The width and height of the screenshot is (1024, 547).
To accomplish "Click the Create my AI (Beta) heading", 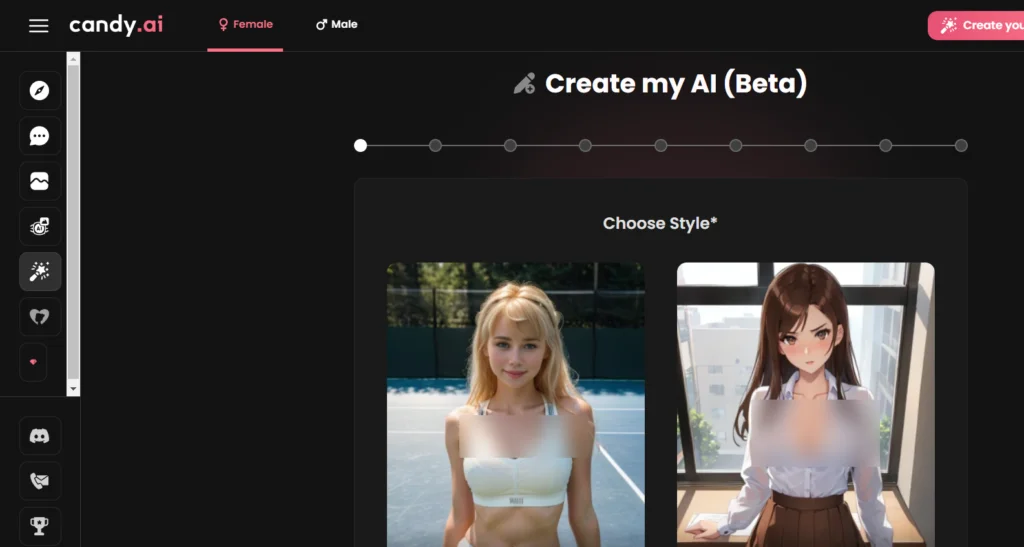I will click(676, 84).
